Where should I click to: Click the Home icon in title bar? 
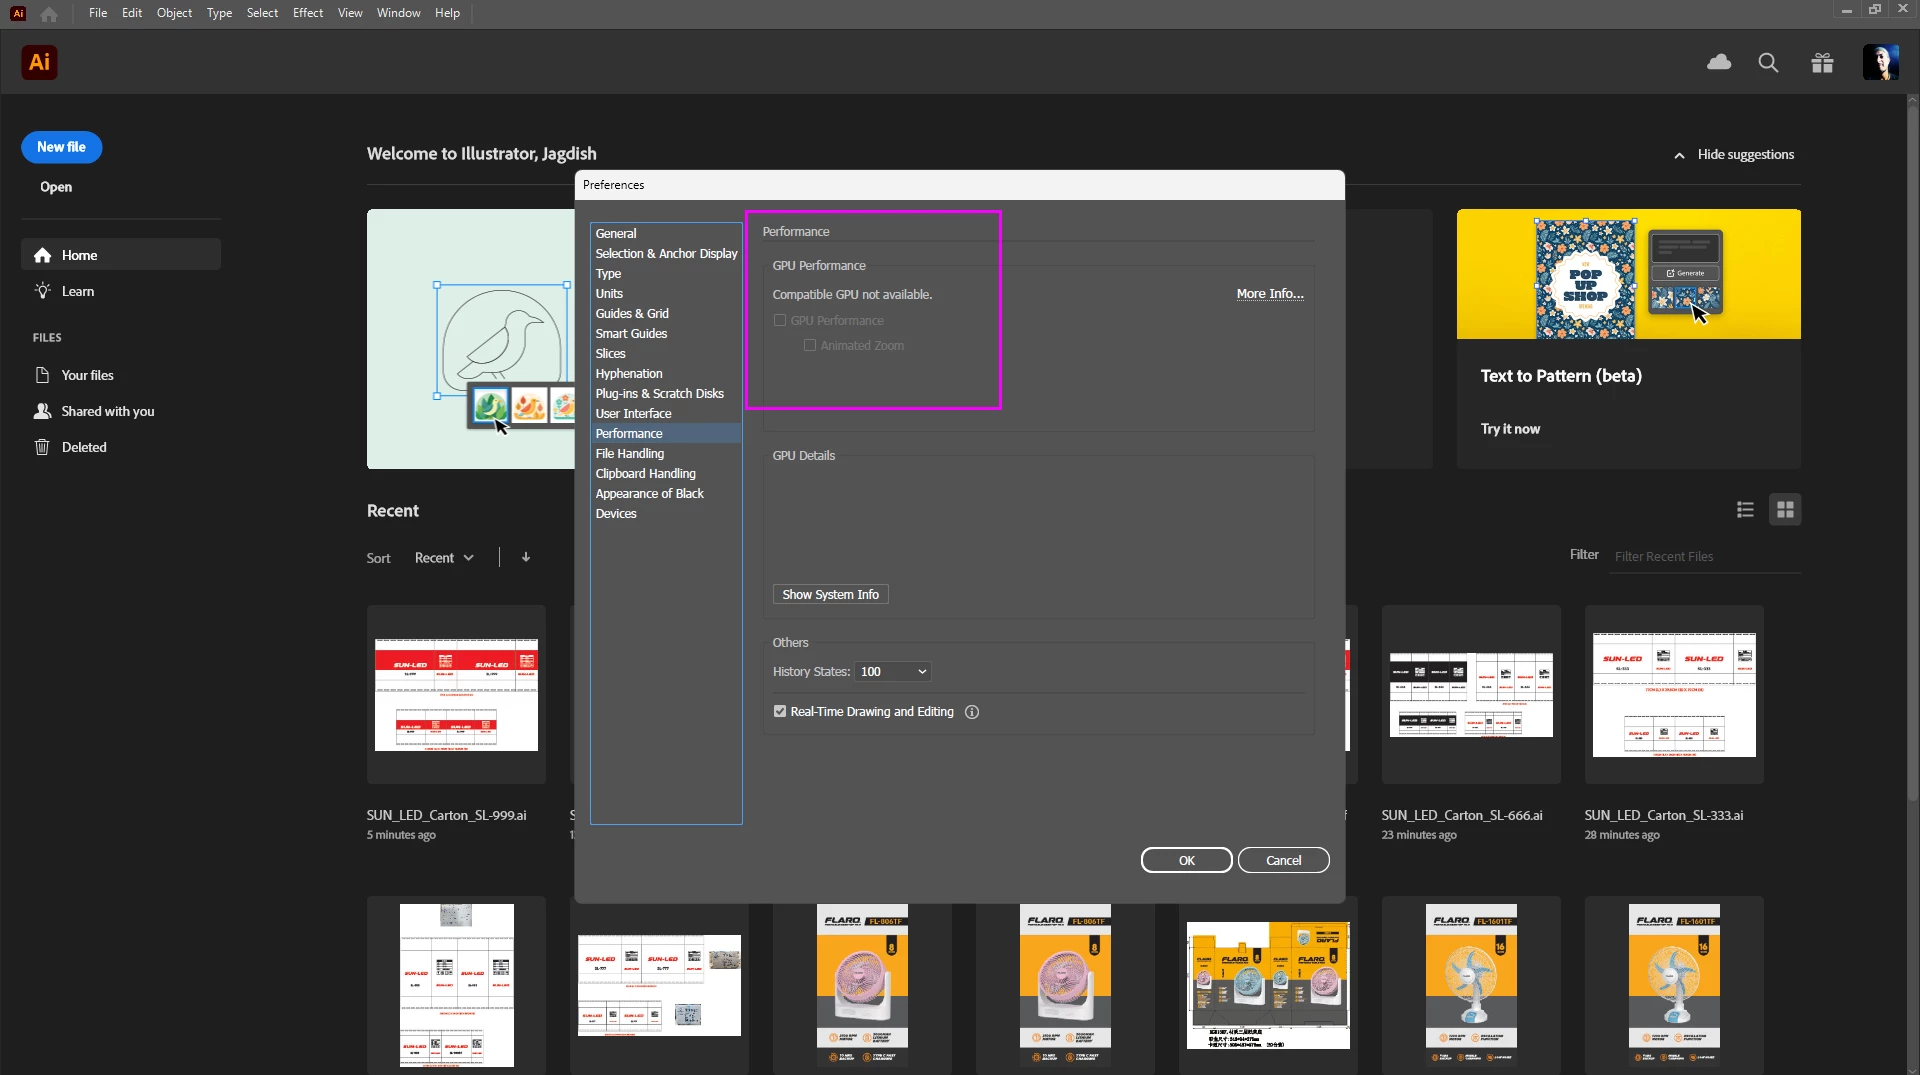(x=49, y=14)
